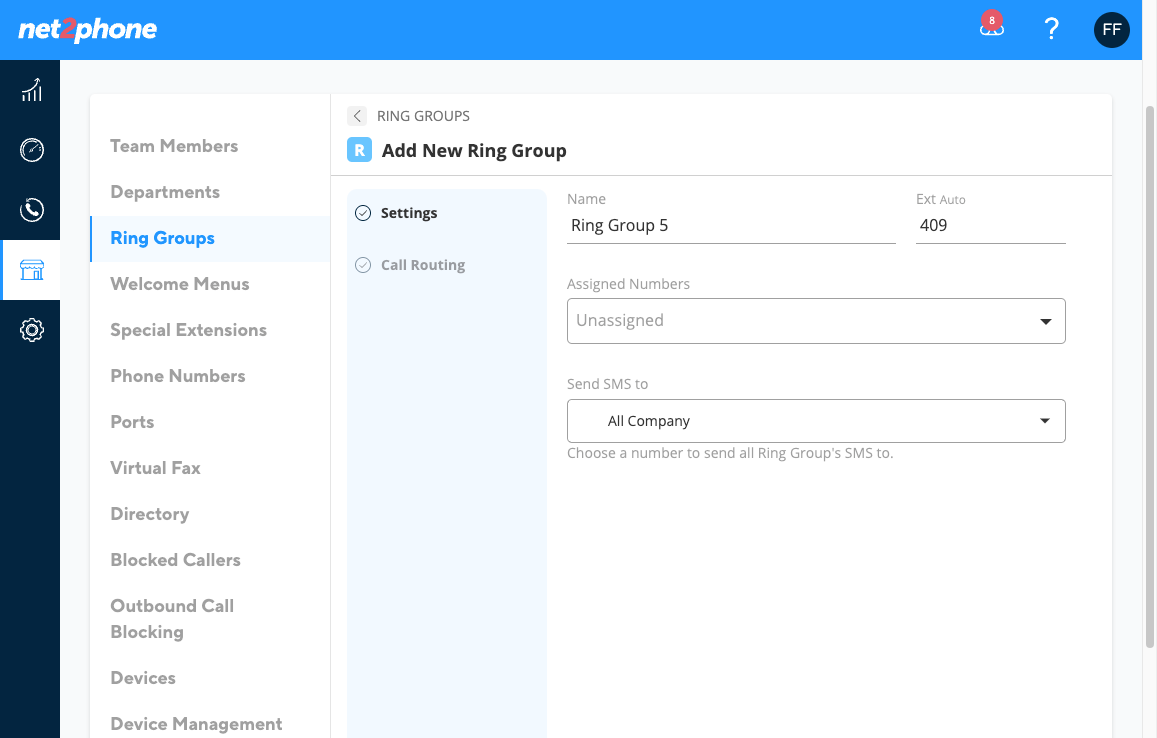This screenshot has width=1157, height=738.
Task: Click the Send SMS to dropdown arrow
Action: [1045, 421]
